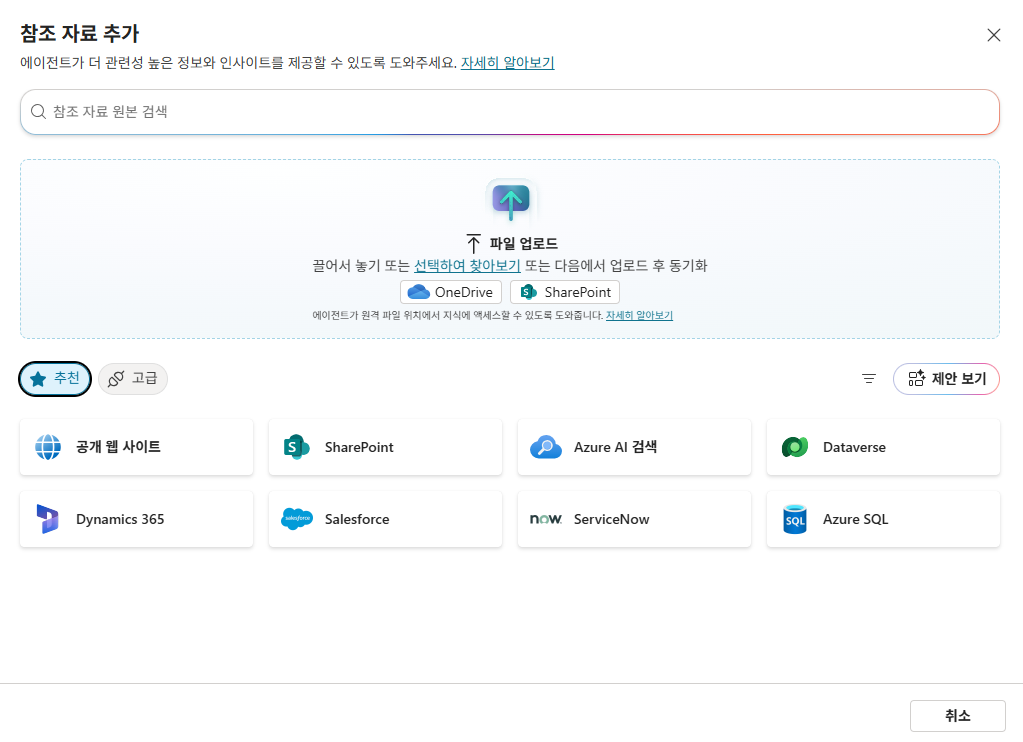Open 자세히 알아보기 link in upload area
Image resolution: width=1023 pixels, height=742 pixels.
[639, 315]
